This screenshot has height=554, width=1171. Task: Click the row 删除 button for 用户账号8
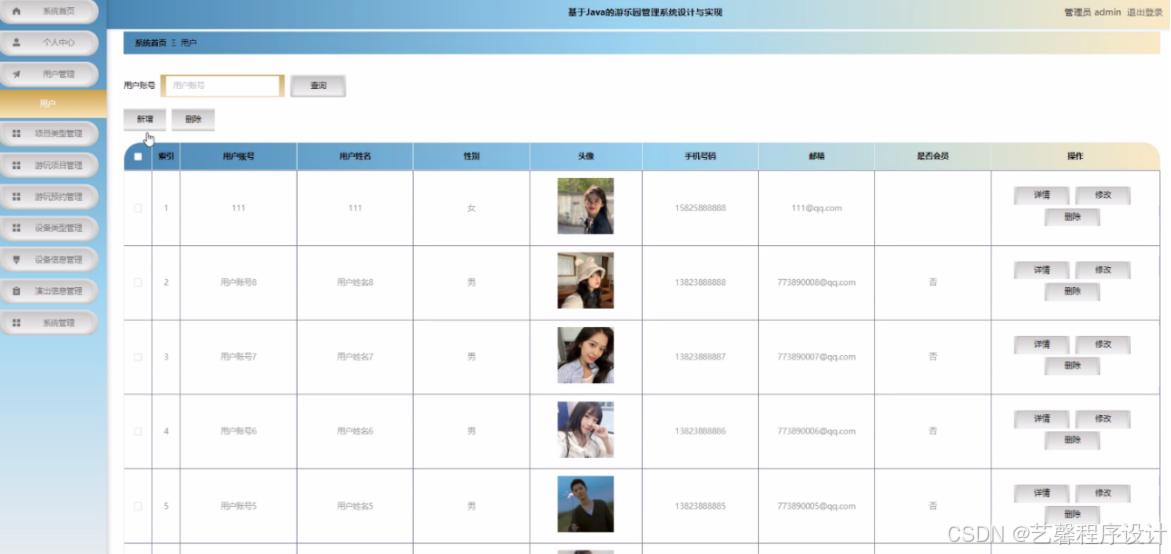click(x=1072, y=292)
